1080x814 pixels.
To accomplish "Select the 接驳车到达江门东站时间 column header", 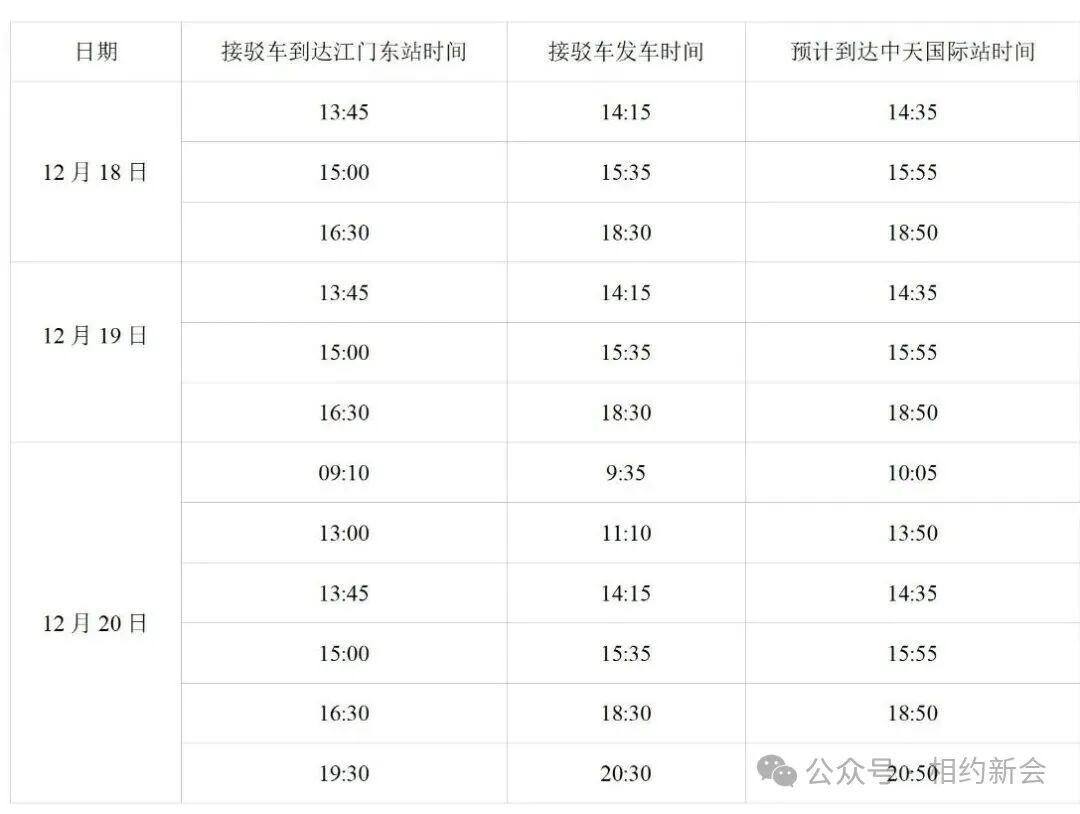I will click(x=344, y=52).
